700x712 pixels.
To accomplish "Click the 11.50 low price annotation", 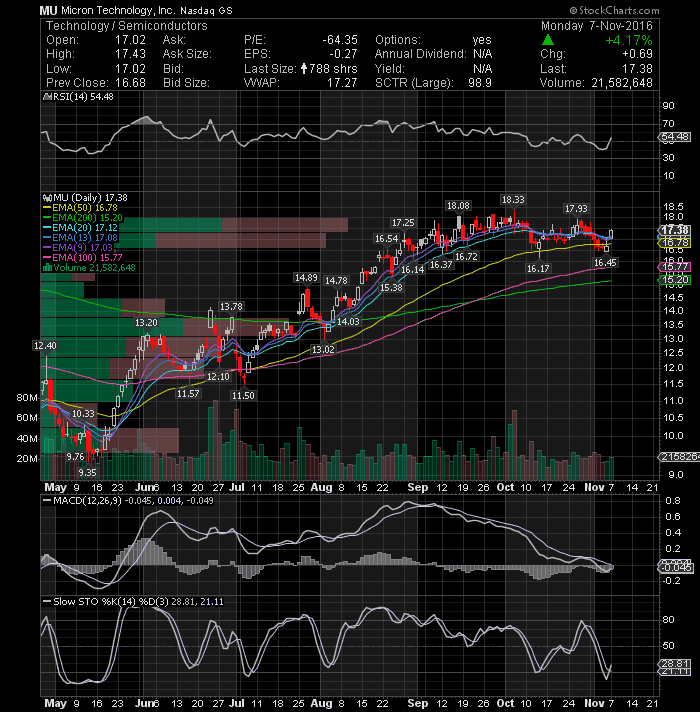I will point(243,396).
